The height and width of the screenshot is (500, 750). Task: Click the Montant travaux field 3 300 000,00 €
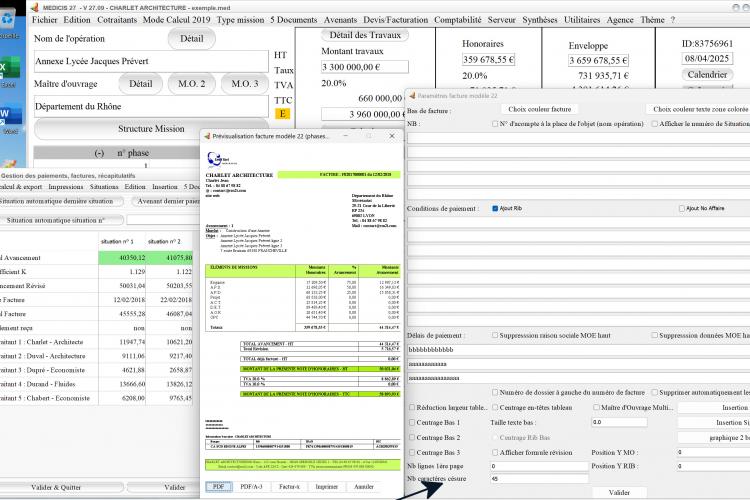(365, 67)
